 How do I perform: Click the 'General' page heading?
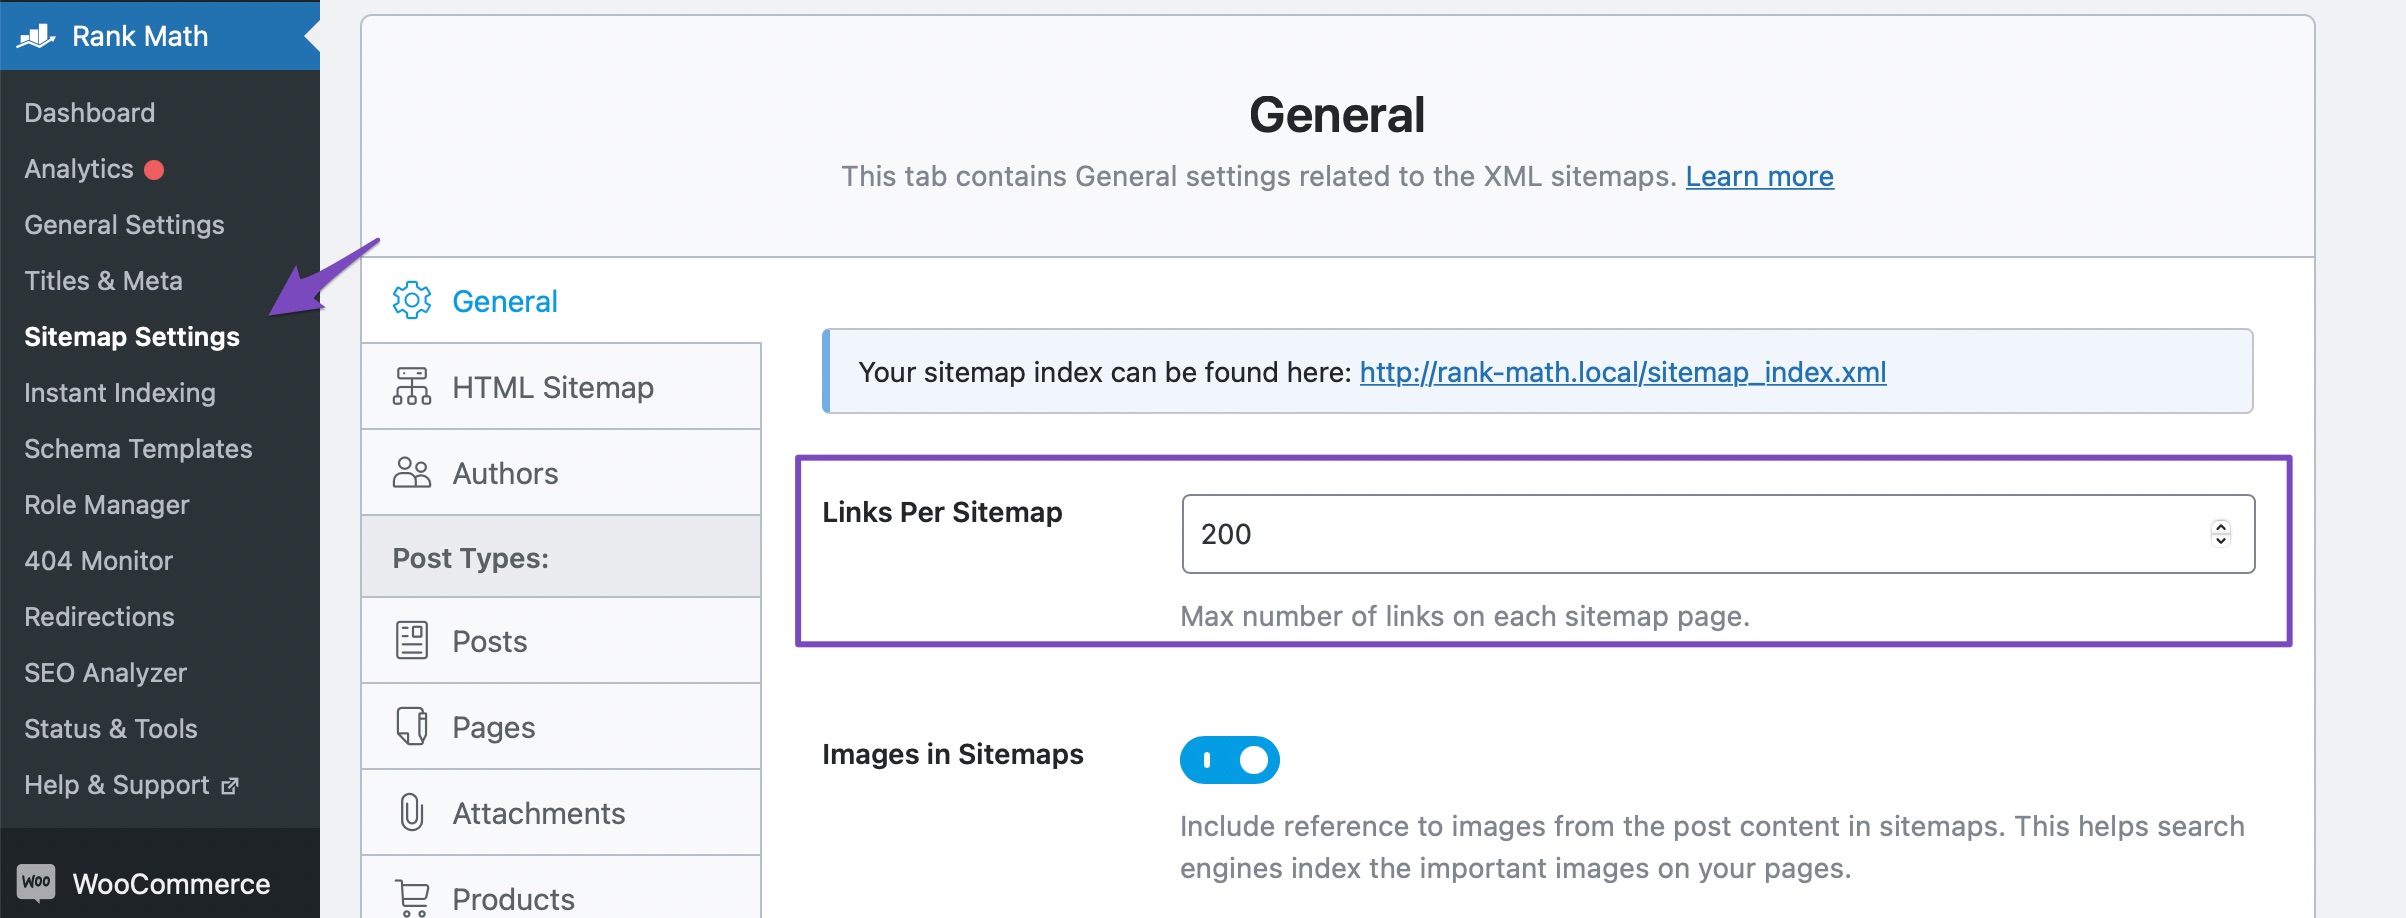(1337, 114)
